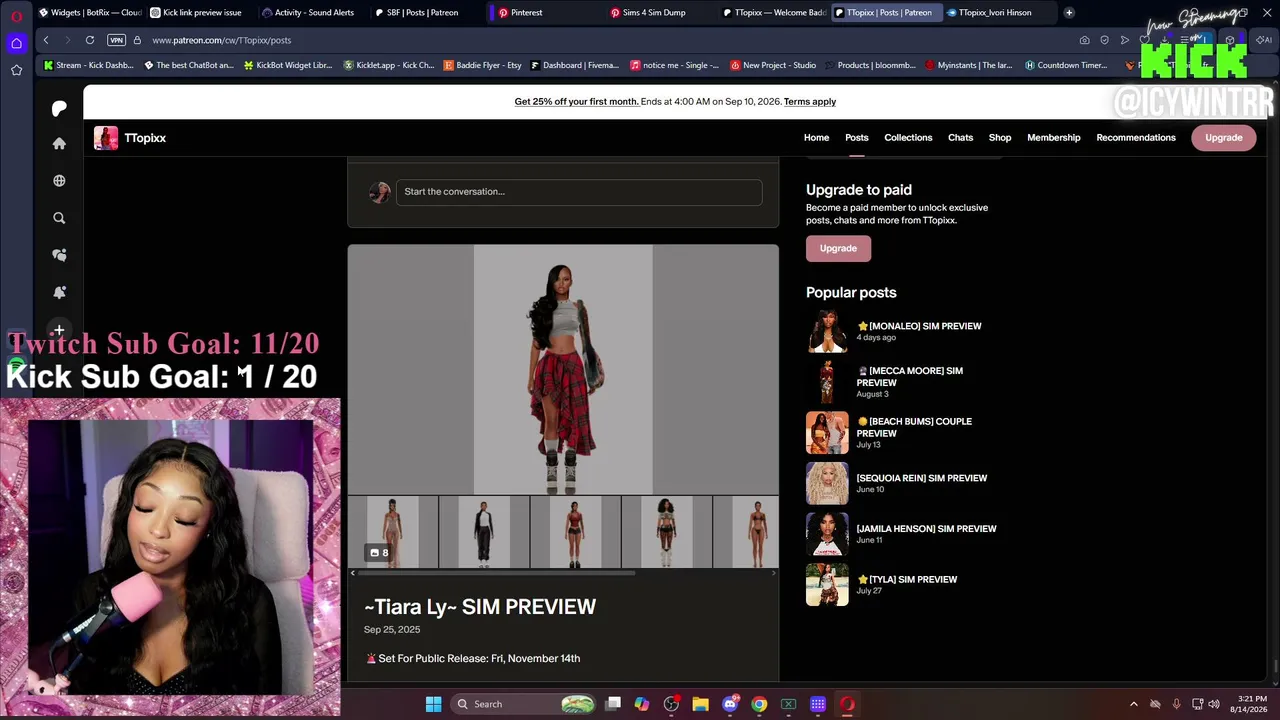Viewport: 1280px width, 720px height.
Task: Show hidden system tray icons
Action: point(1134,704)
